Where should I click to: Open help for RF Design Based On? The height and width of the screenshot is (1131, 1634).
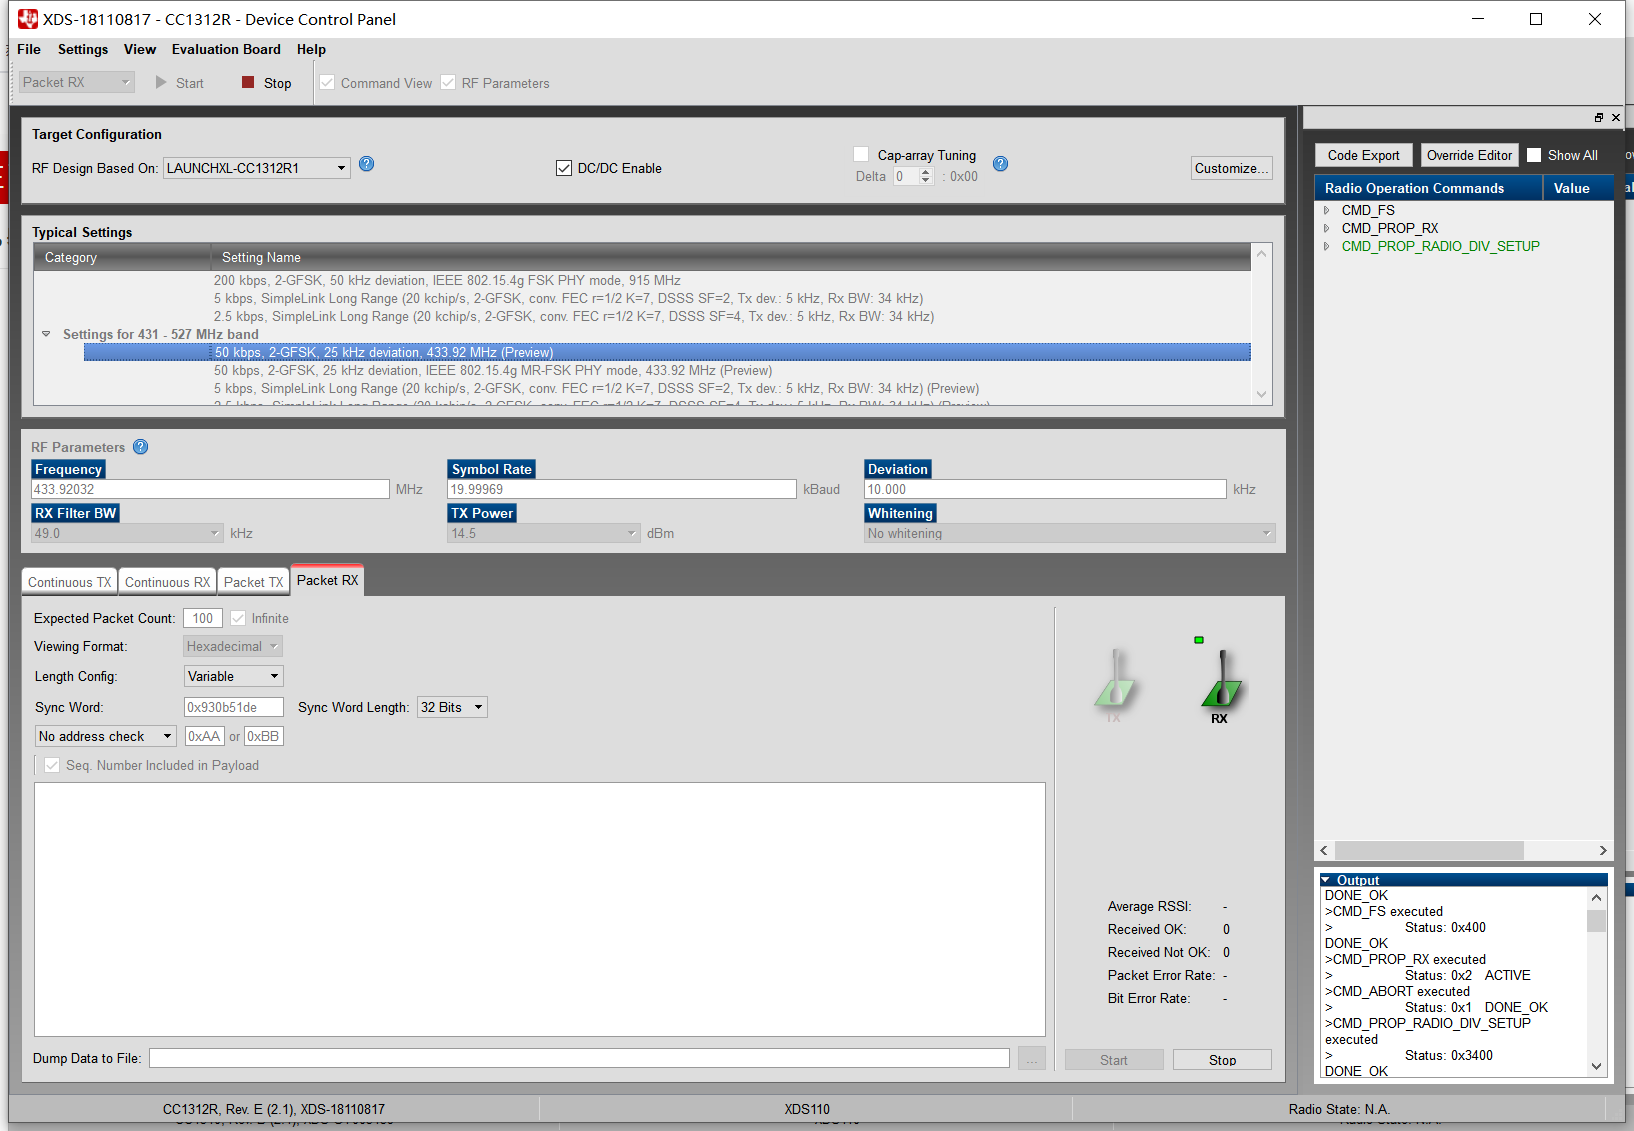click(367, 164)
